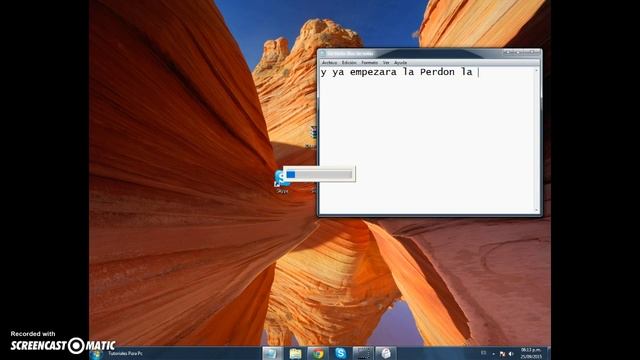Open Skype from the taskbar
The width and height of the screenshot is (640, 360).
tap(340, 353)
